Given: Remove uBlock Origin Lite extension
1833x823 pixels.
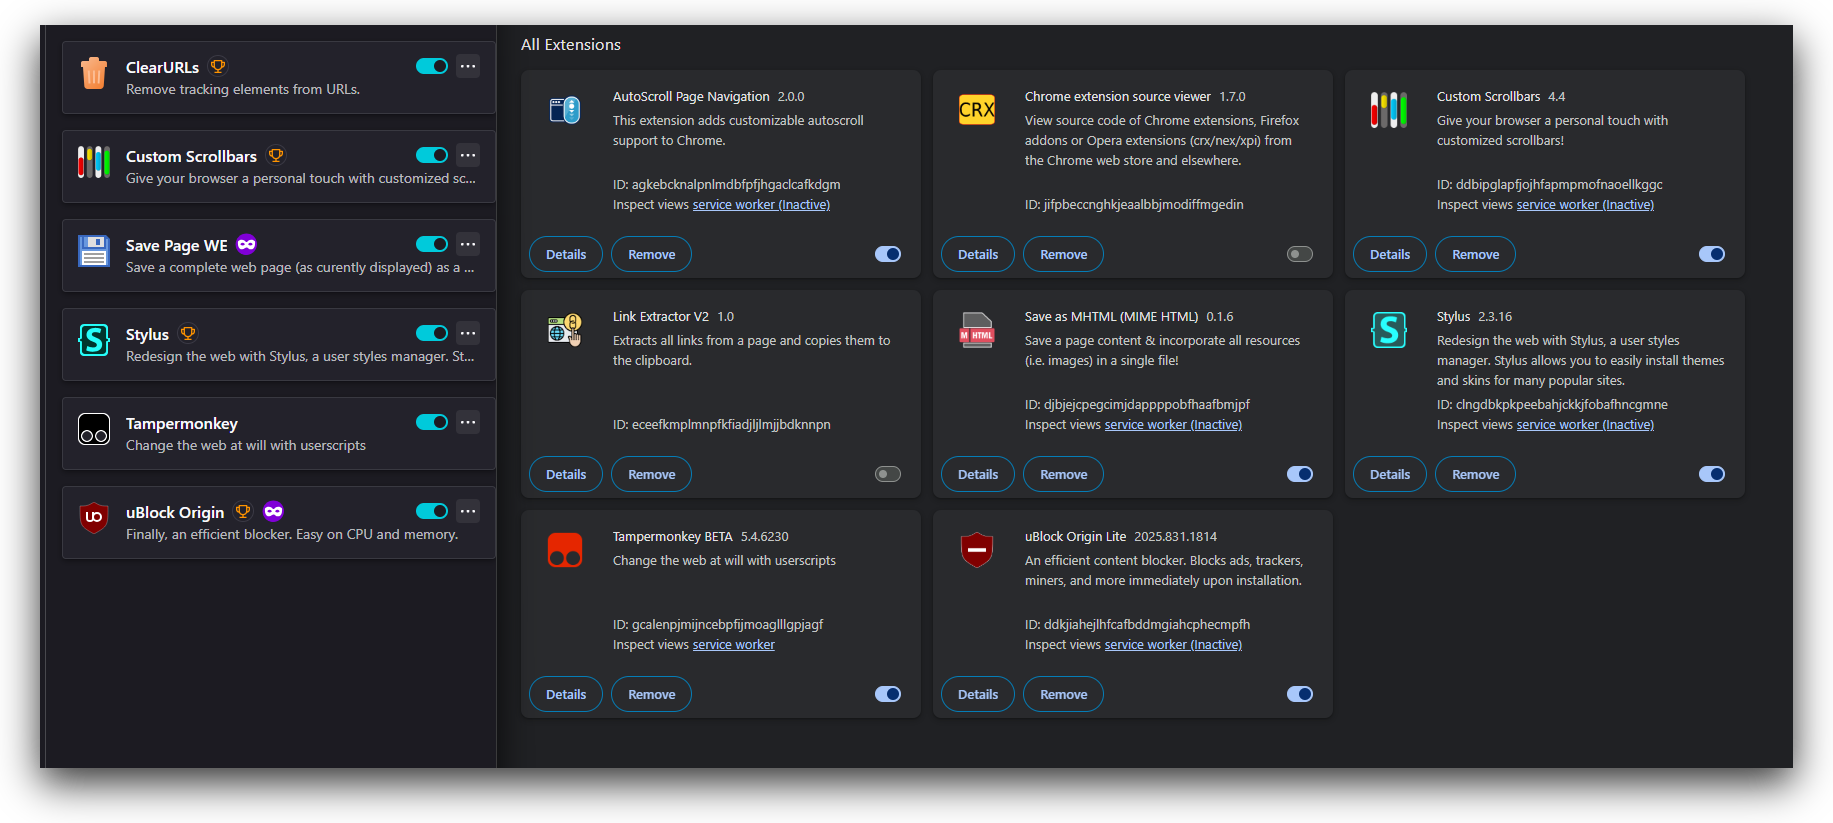Looking at the screenshot, I should [x=1063, y=694].
